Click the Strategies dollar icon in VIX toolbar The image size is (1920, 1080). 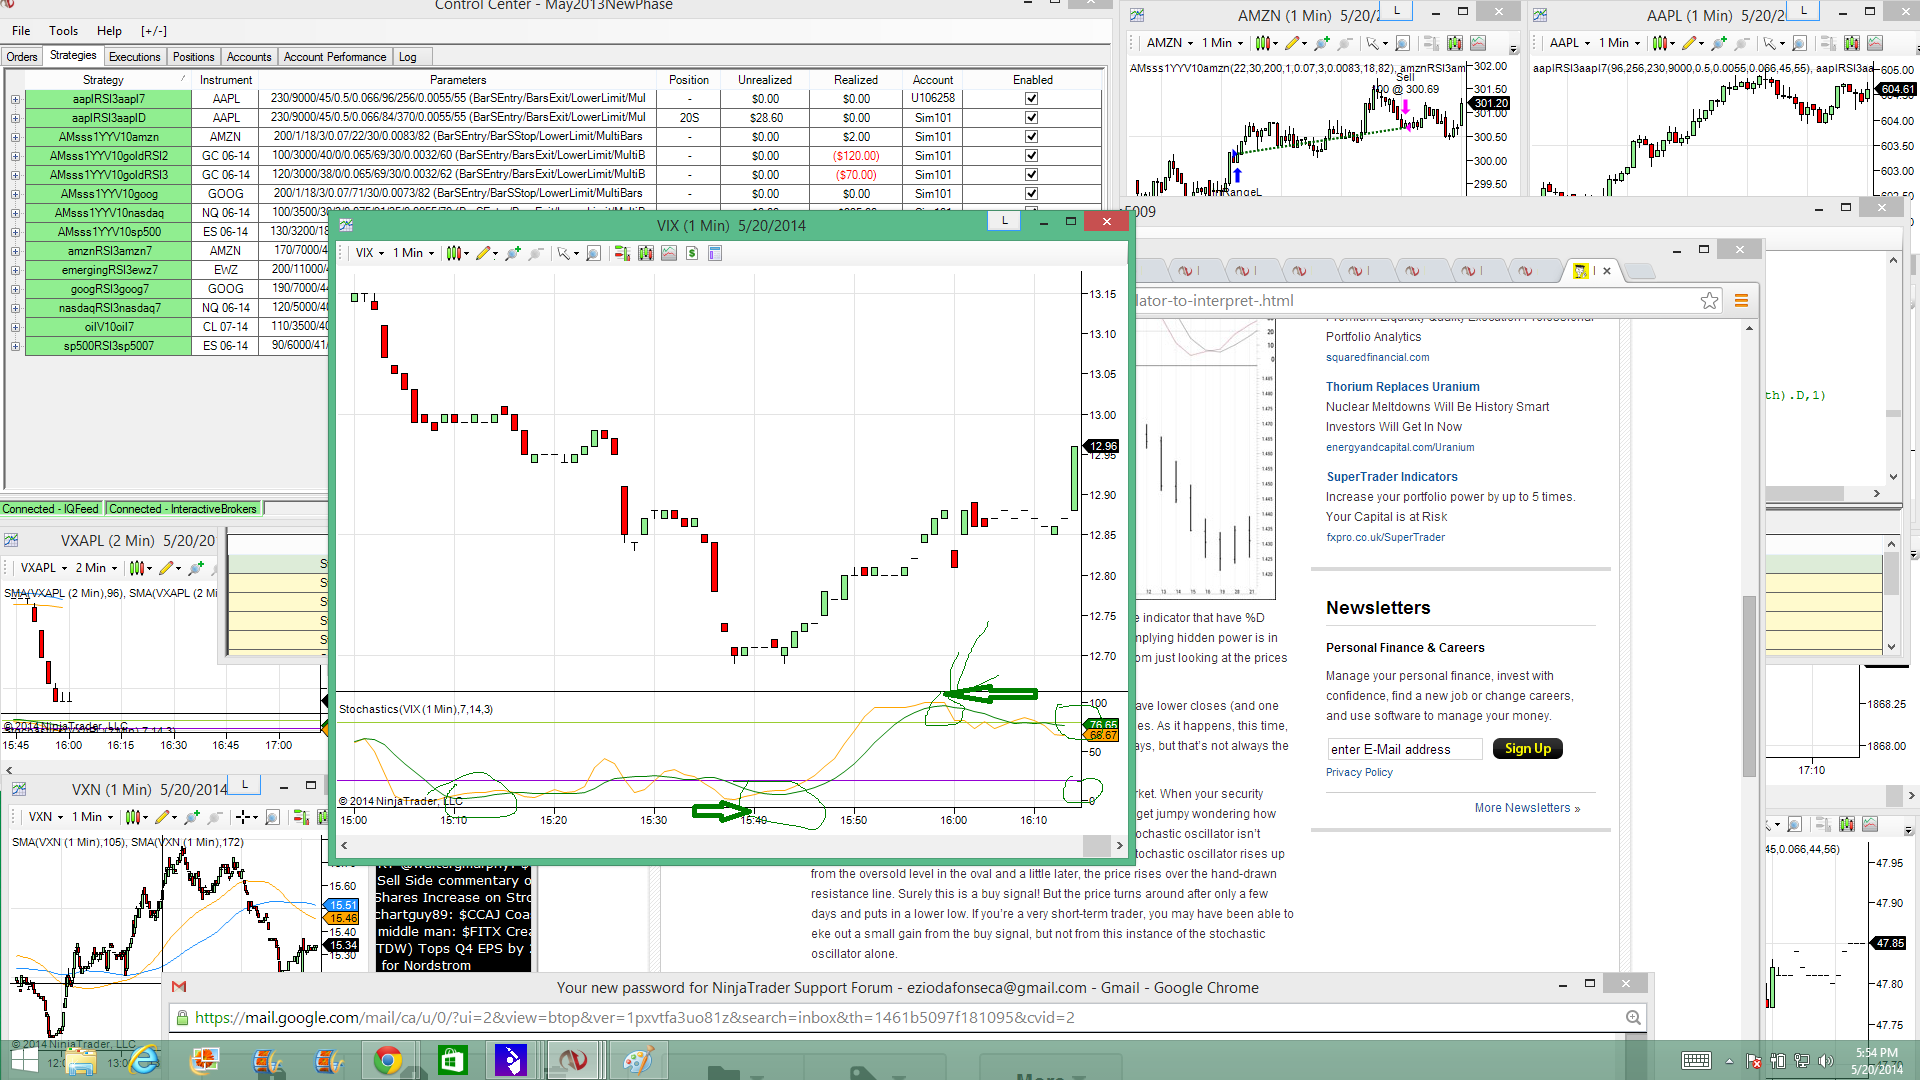click(692, 253)
